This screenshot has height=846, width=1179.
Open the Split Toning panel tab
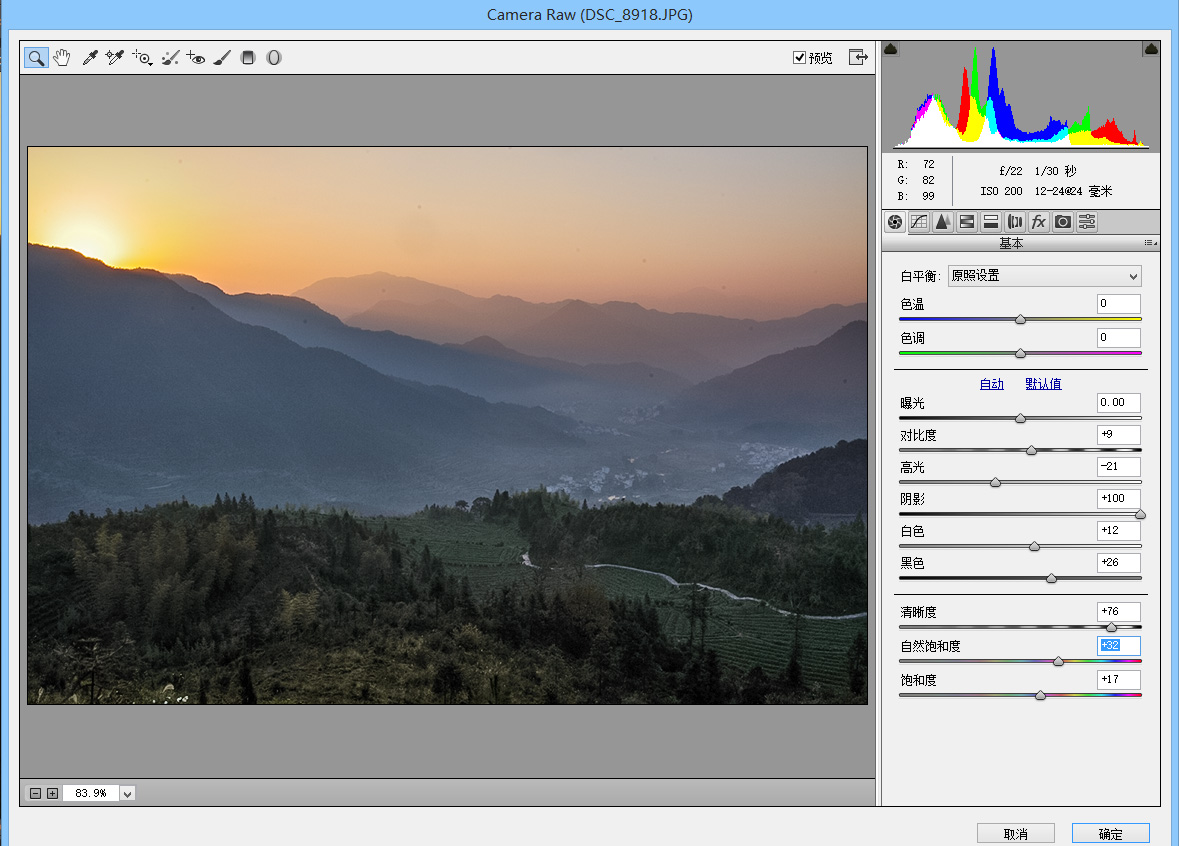991,222
